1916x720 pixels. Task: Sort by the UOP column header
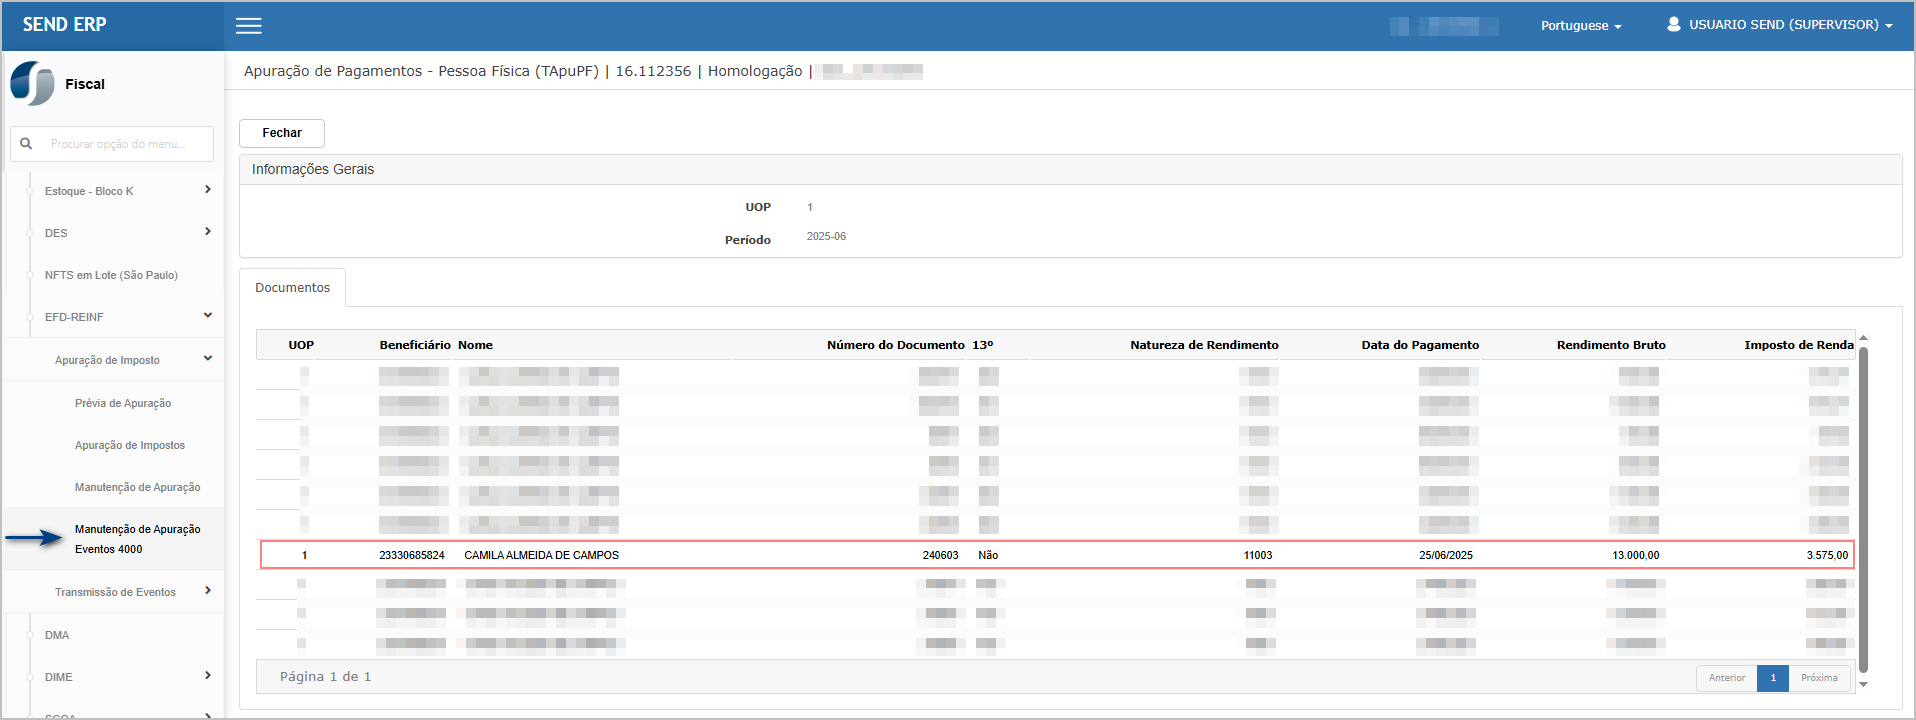(x=301, y=345)
